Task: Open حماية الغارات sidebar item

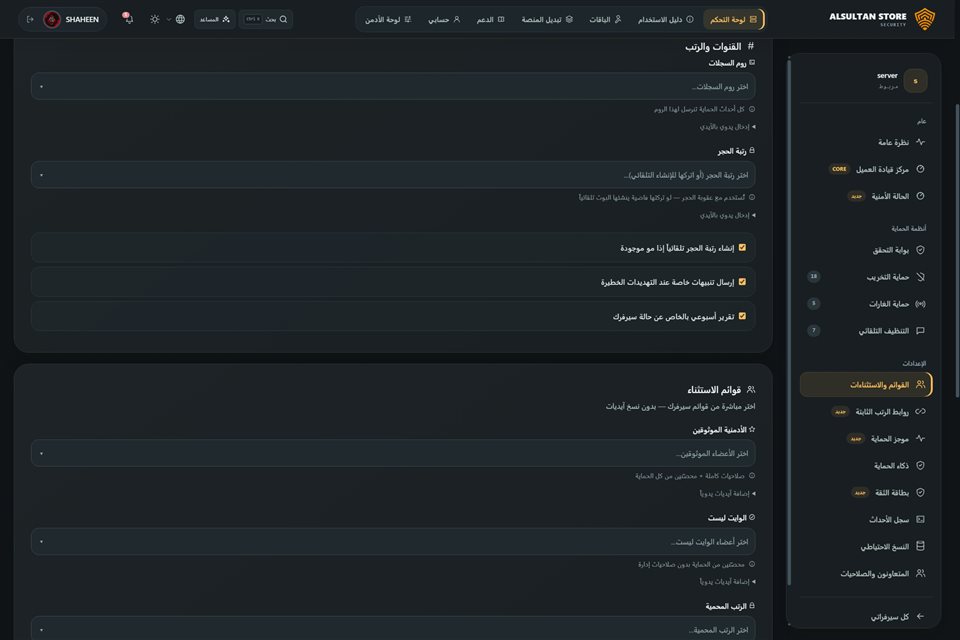Action: pos(865,304)
